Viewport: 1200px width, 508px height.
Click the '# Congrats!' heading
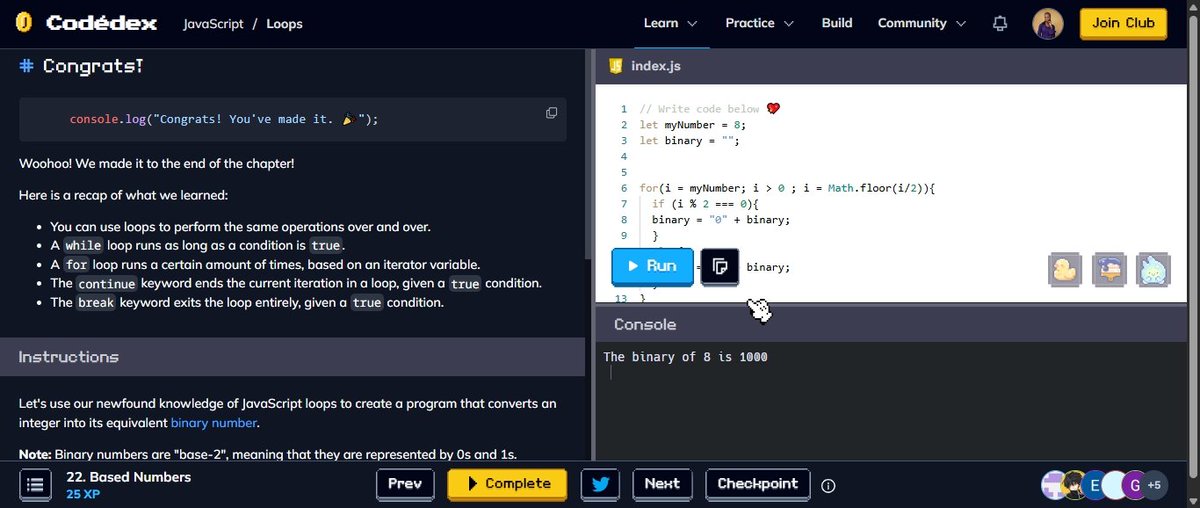(x=81, y=67)
